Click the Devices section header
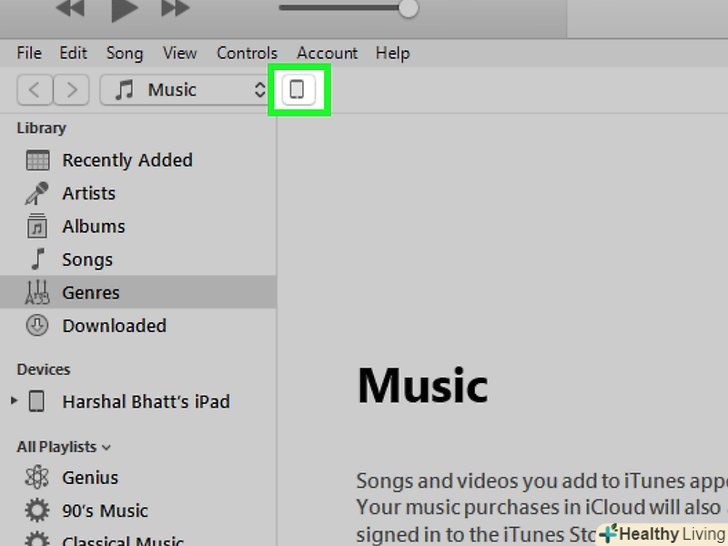This screenshot has height=546, width=728. [44, 370]
